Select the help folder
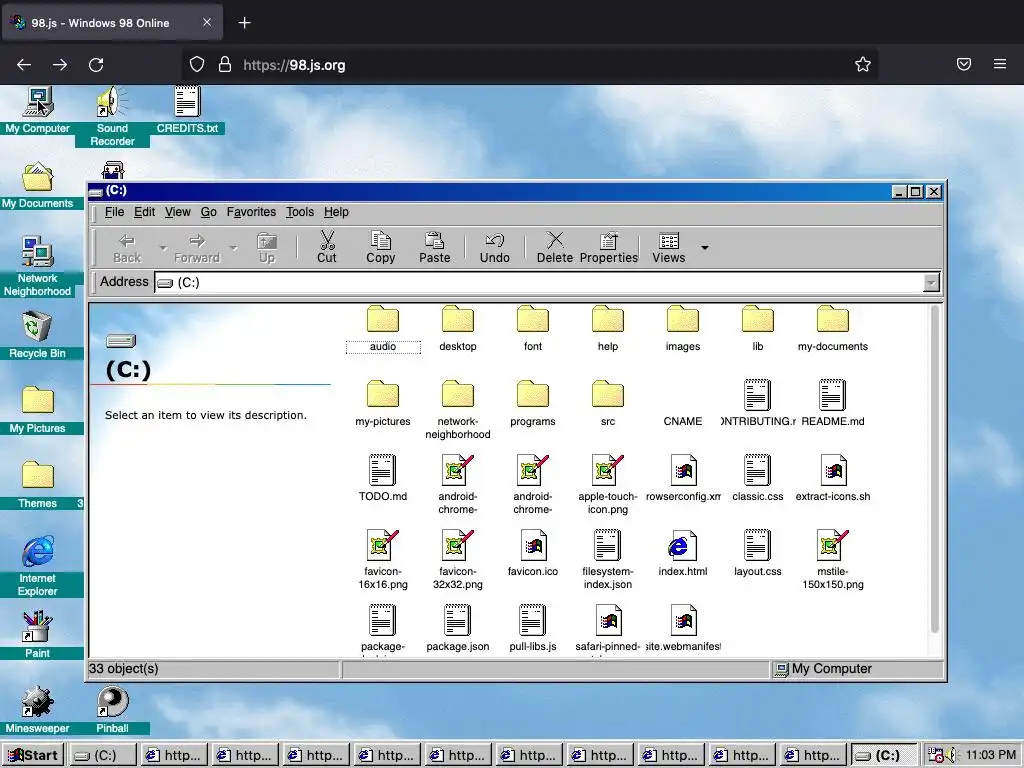 (x=608, y=329)
